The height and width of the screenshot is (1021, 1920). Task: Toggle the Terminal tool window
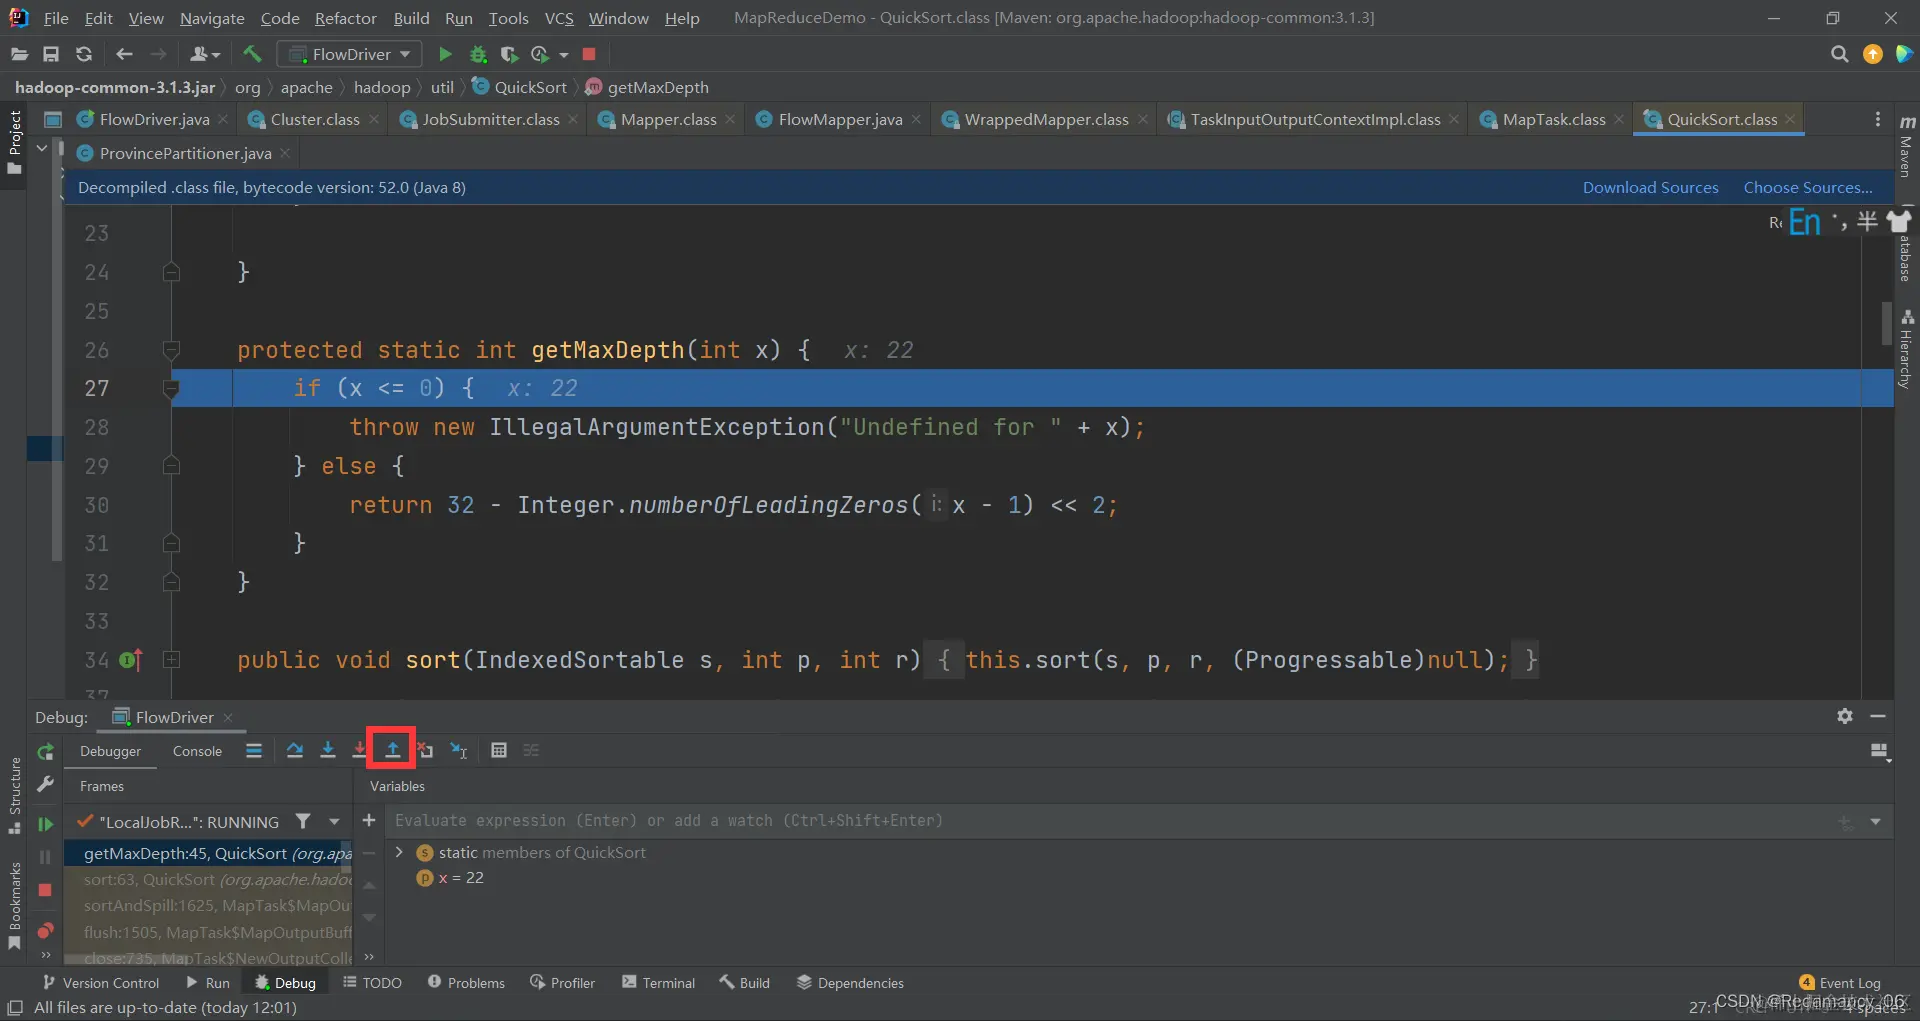tap(658, 983)
